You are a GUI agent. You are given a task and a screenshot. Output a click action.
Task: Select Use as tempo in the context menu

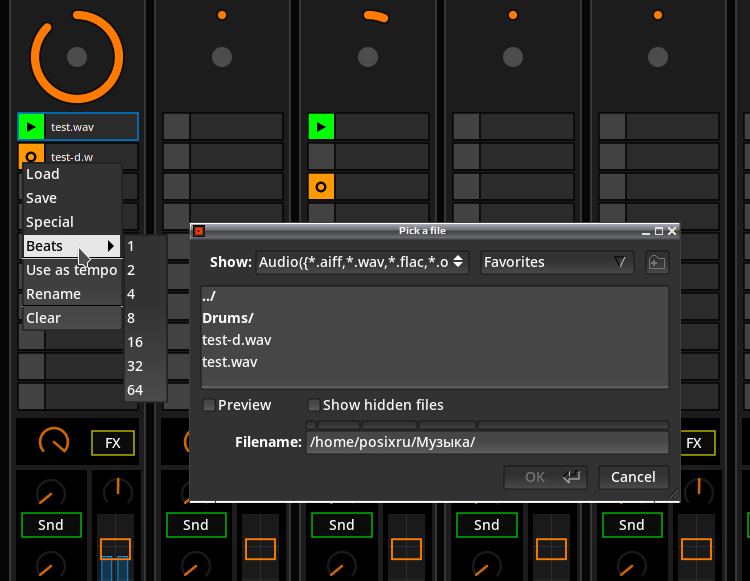tap(73, 270)
